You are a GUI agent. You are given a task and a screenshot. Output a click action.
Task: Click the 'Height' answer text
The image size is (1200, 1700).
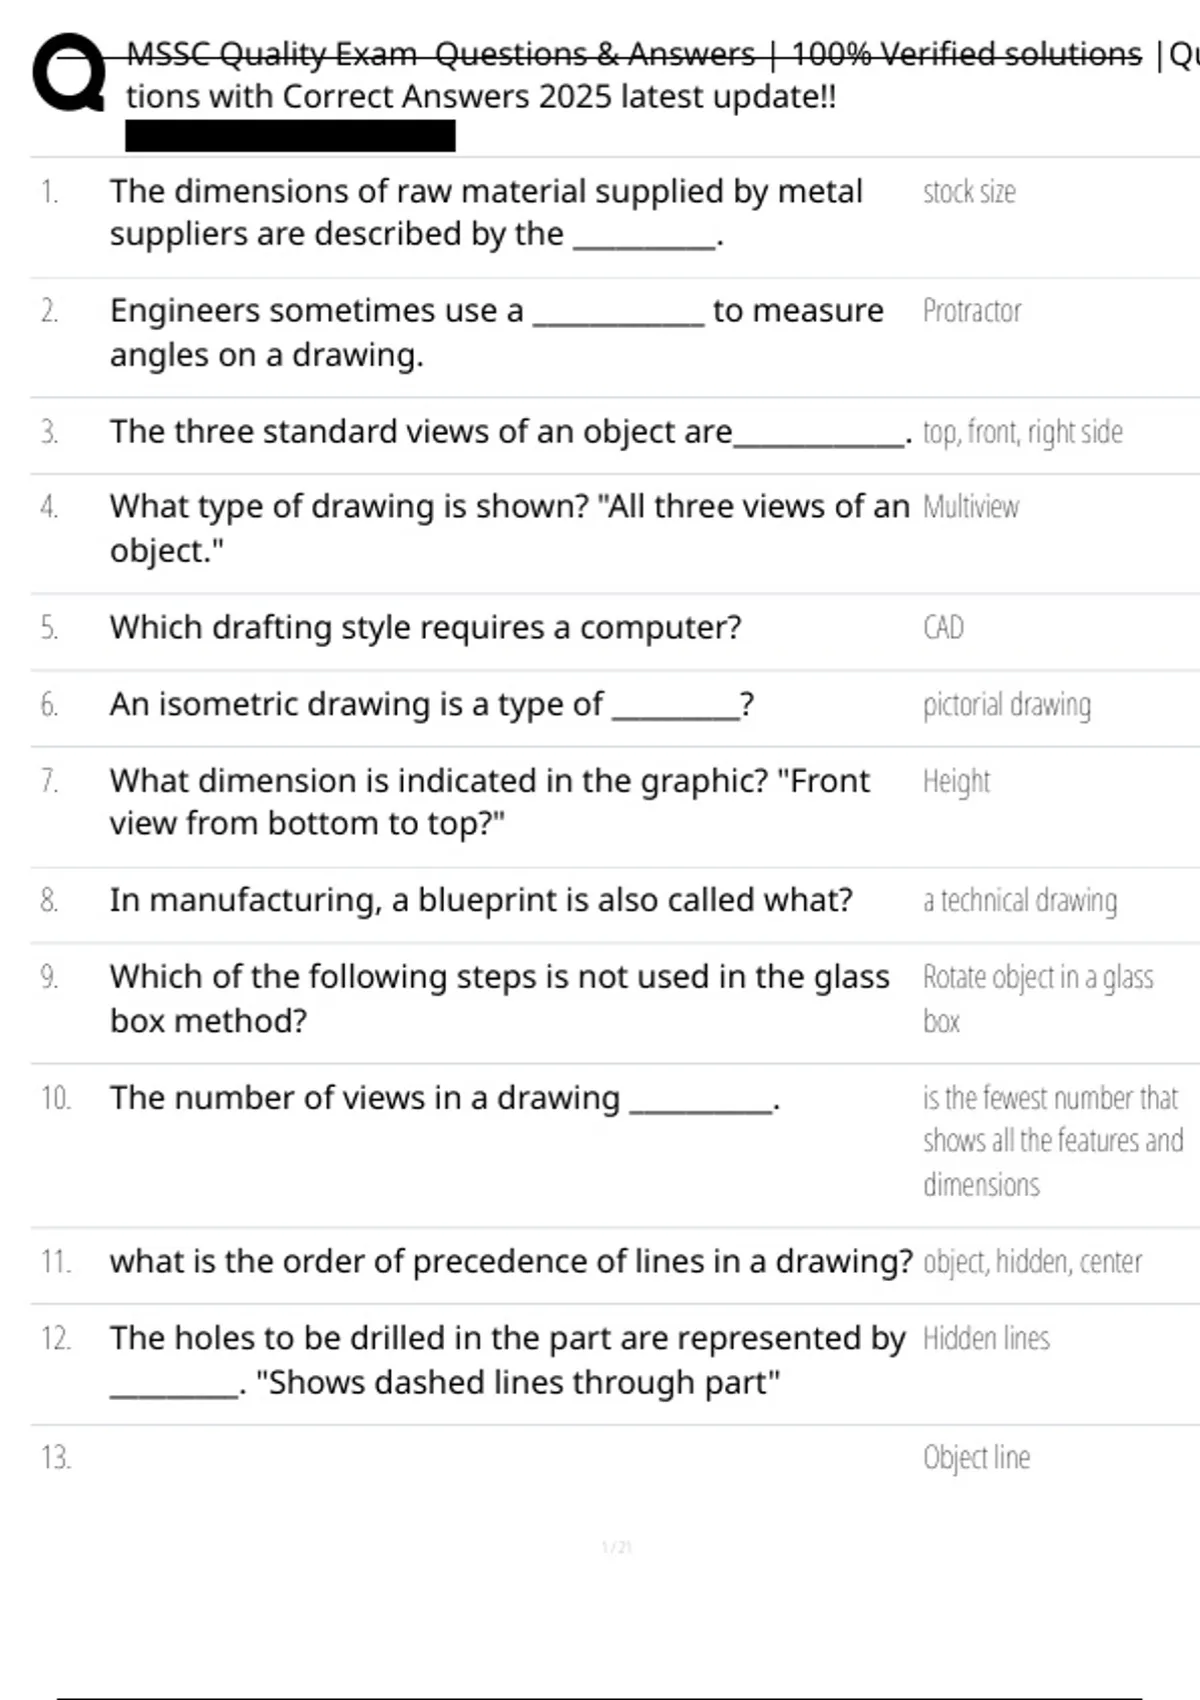tap(956, 781)
